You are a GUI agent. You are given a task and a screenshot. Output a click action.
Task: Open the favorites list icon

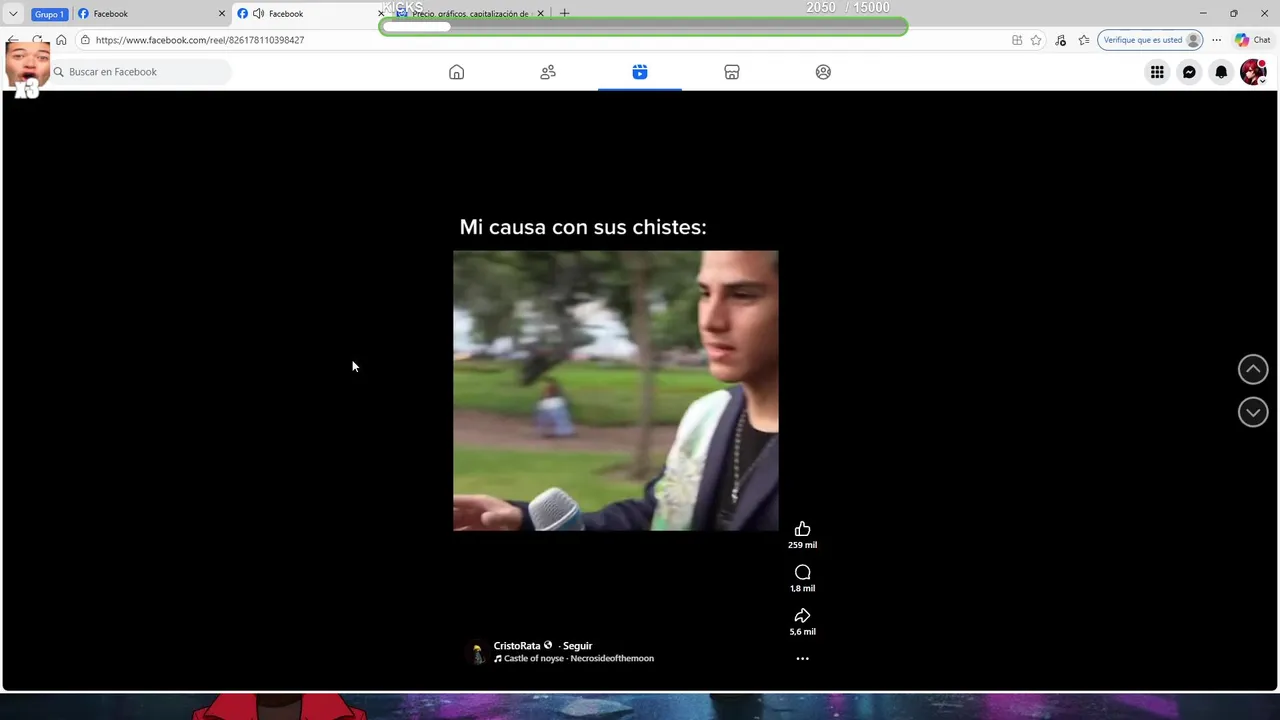[1084, 40]
